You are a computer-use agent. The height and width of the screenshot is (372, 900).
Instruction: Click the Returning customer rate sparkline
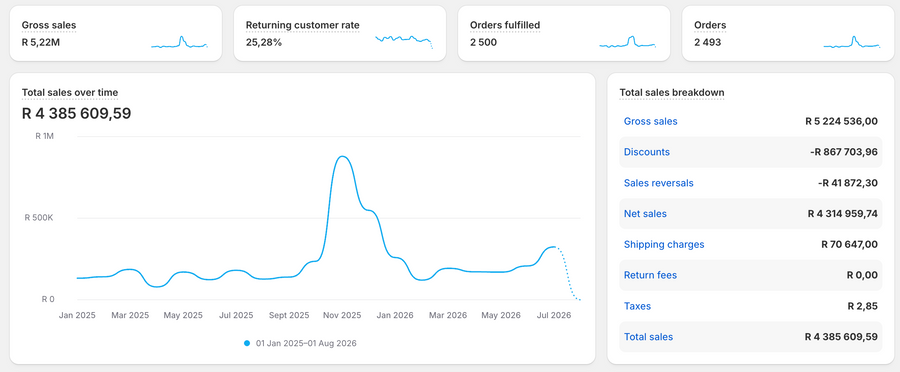tap(404, 41)
